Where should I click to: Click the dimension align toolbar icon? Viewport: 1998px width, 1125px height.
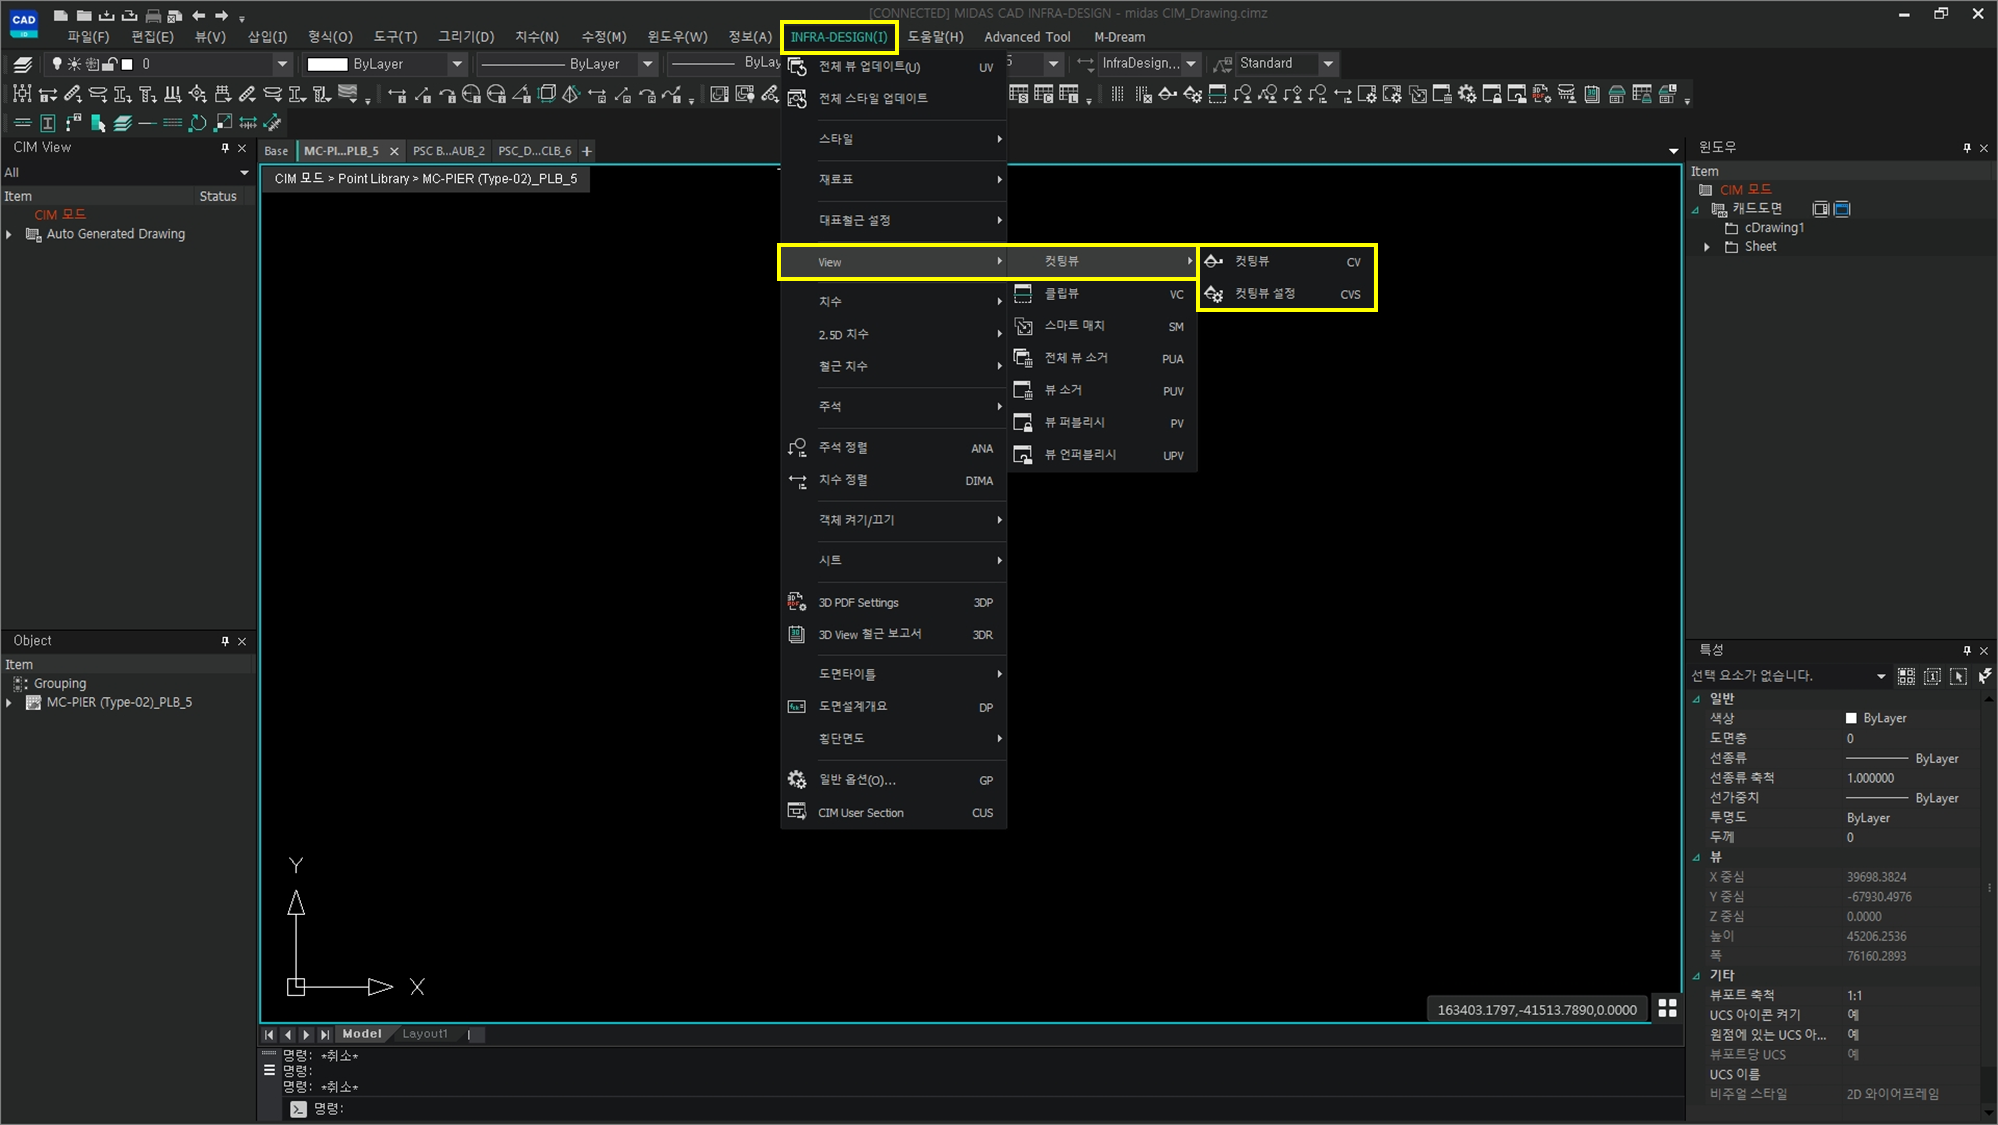tap(1342, 95)
